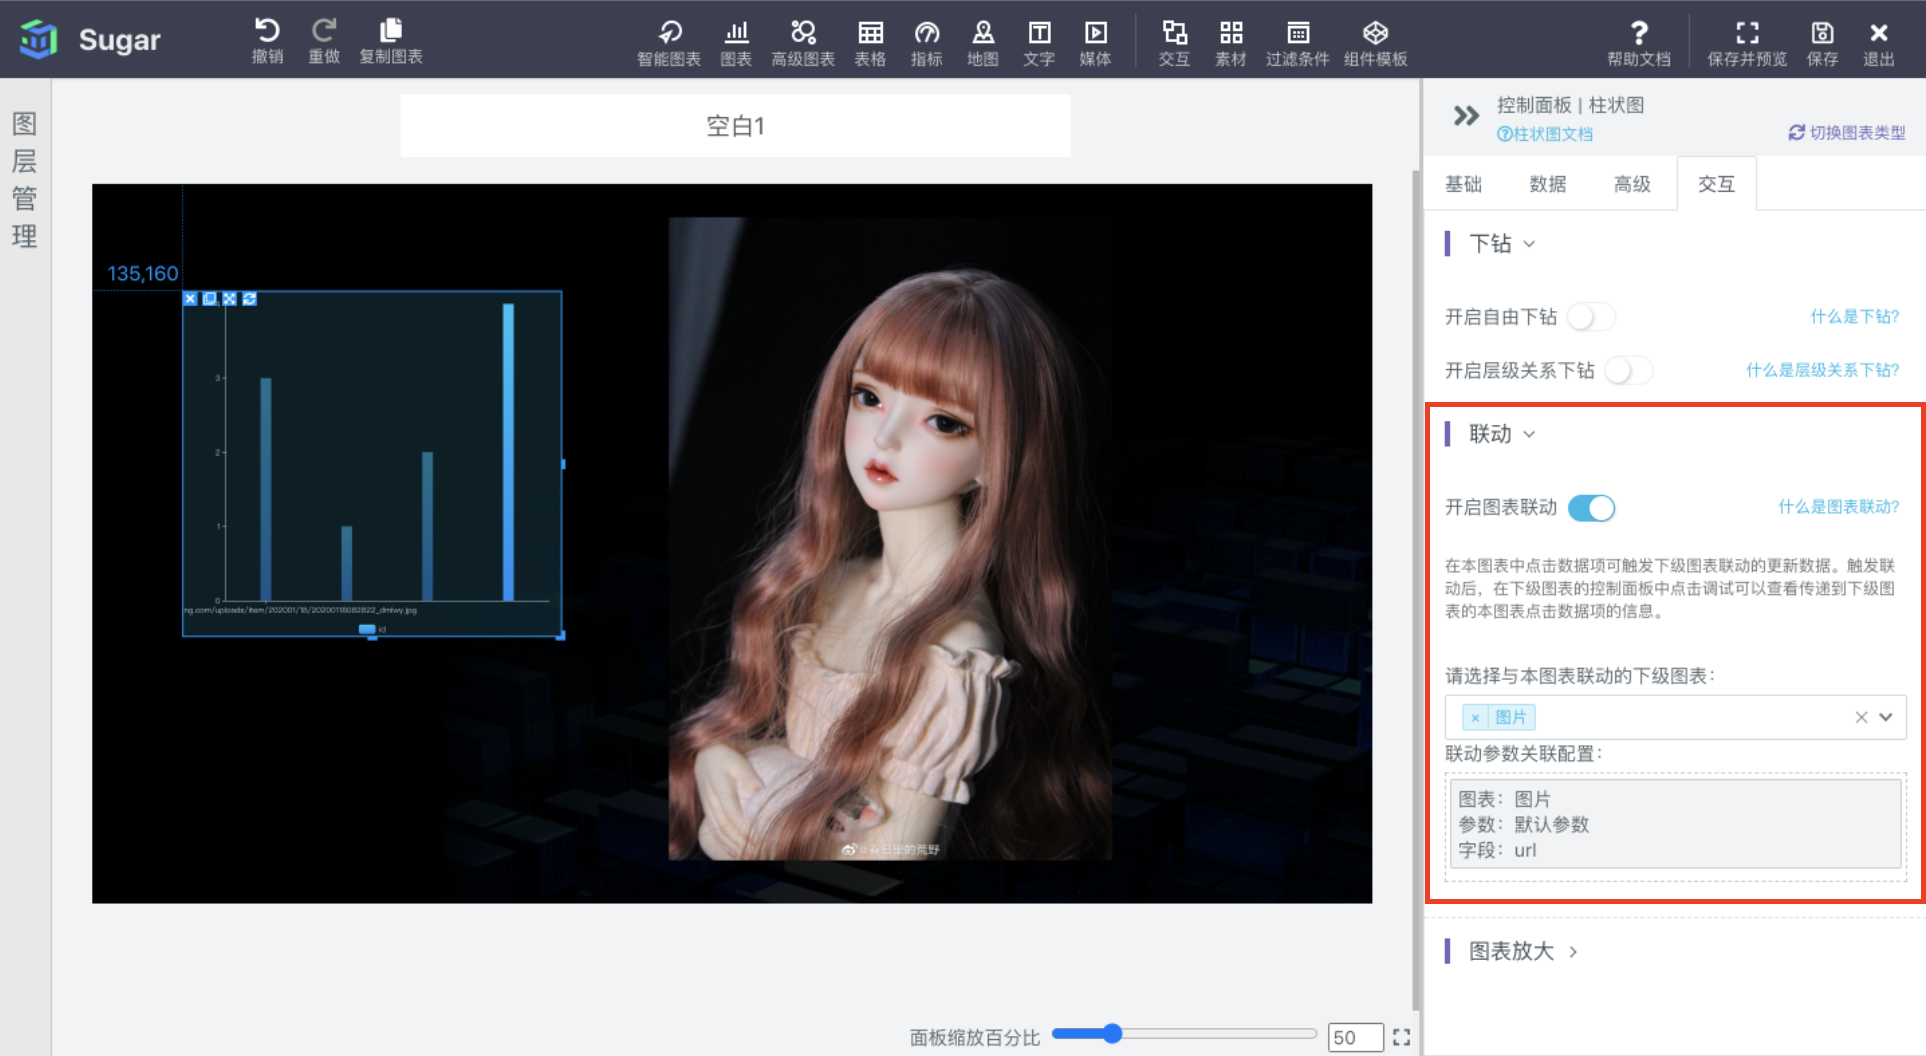Collapse the 联动 section
1926x1056 pixels.
coord(1502,434)
